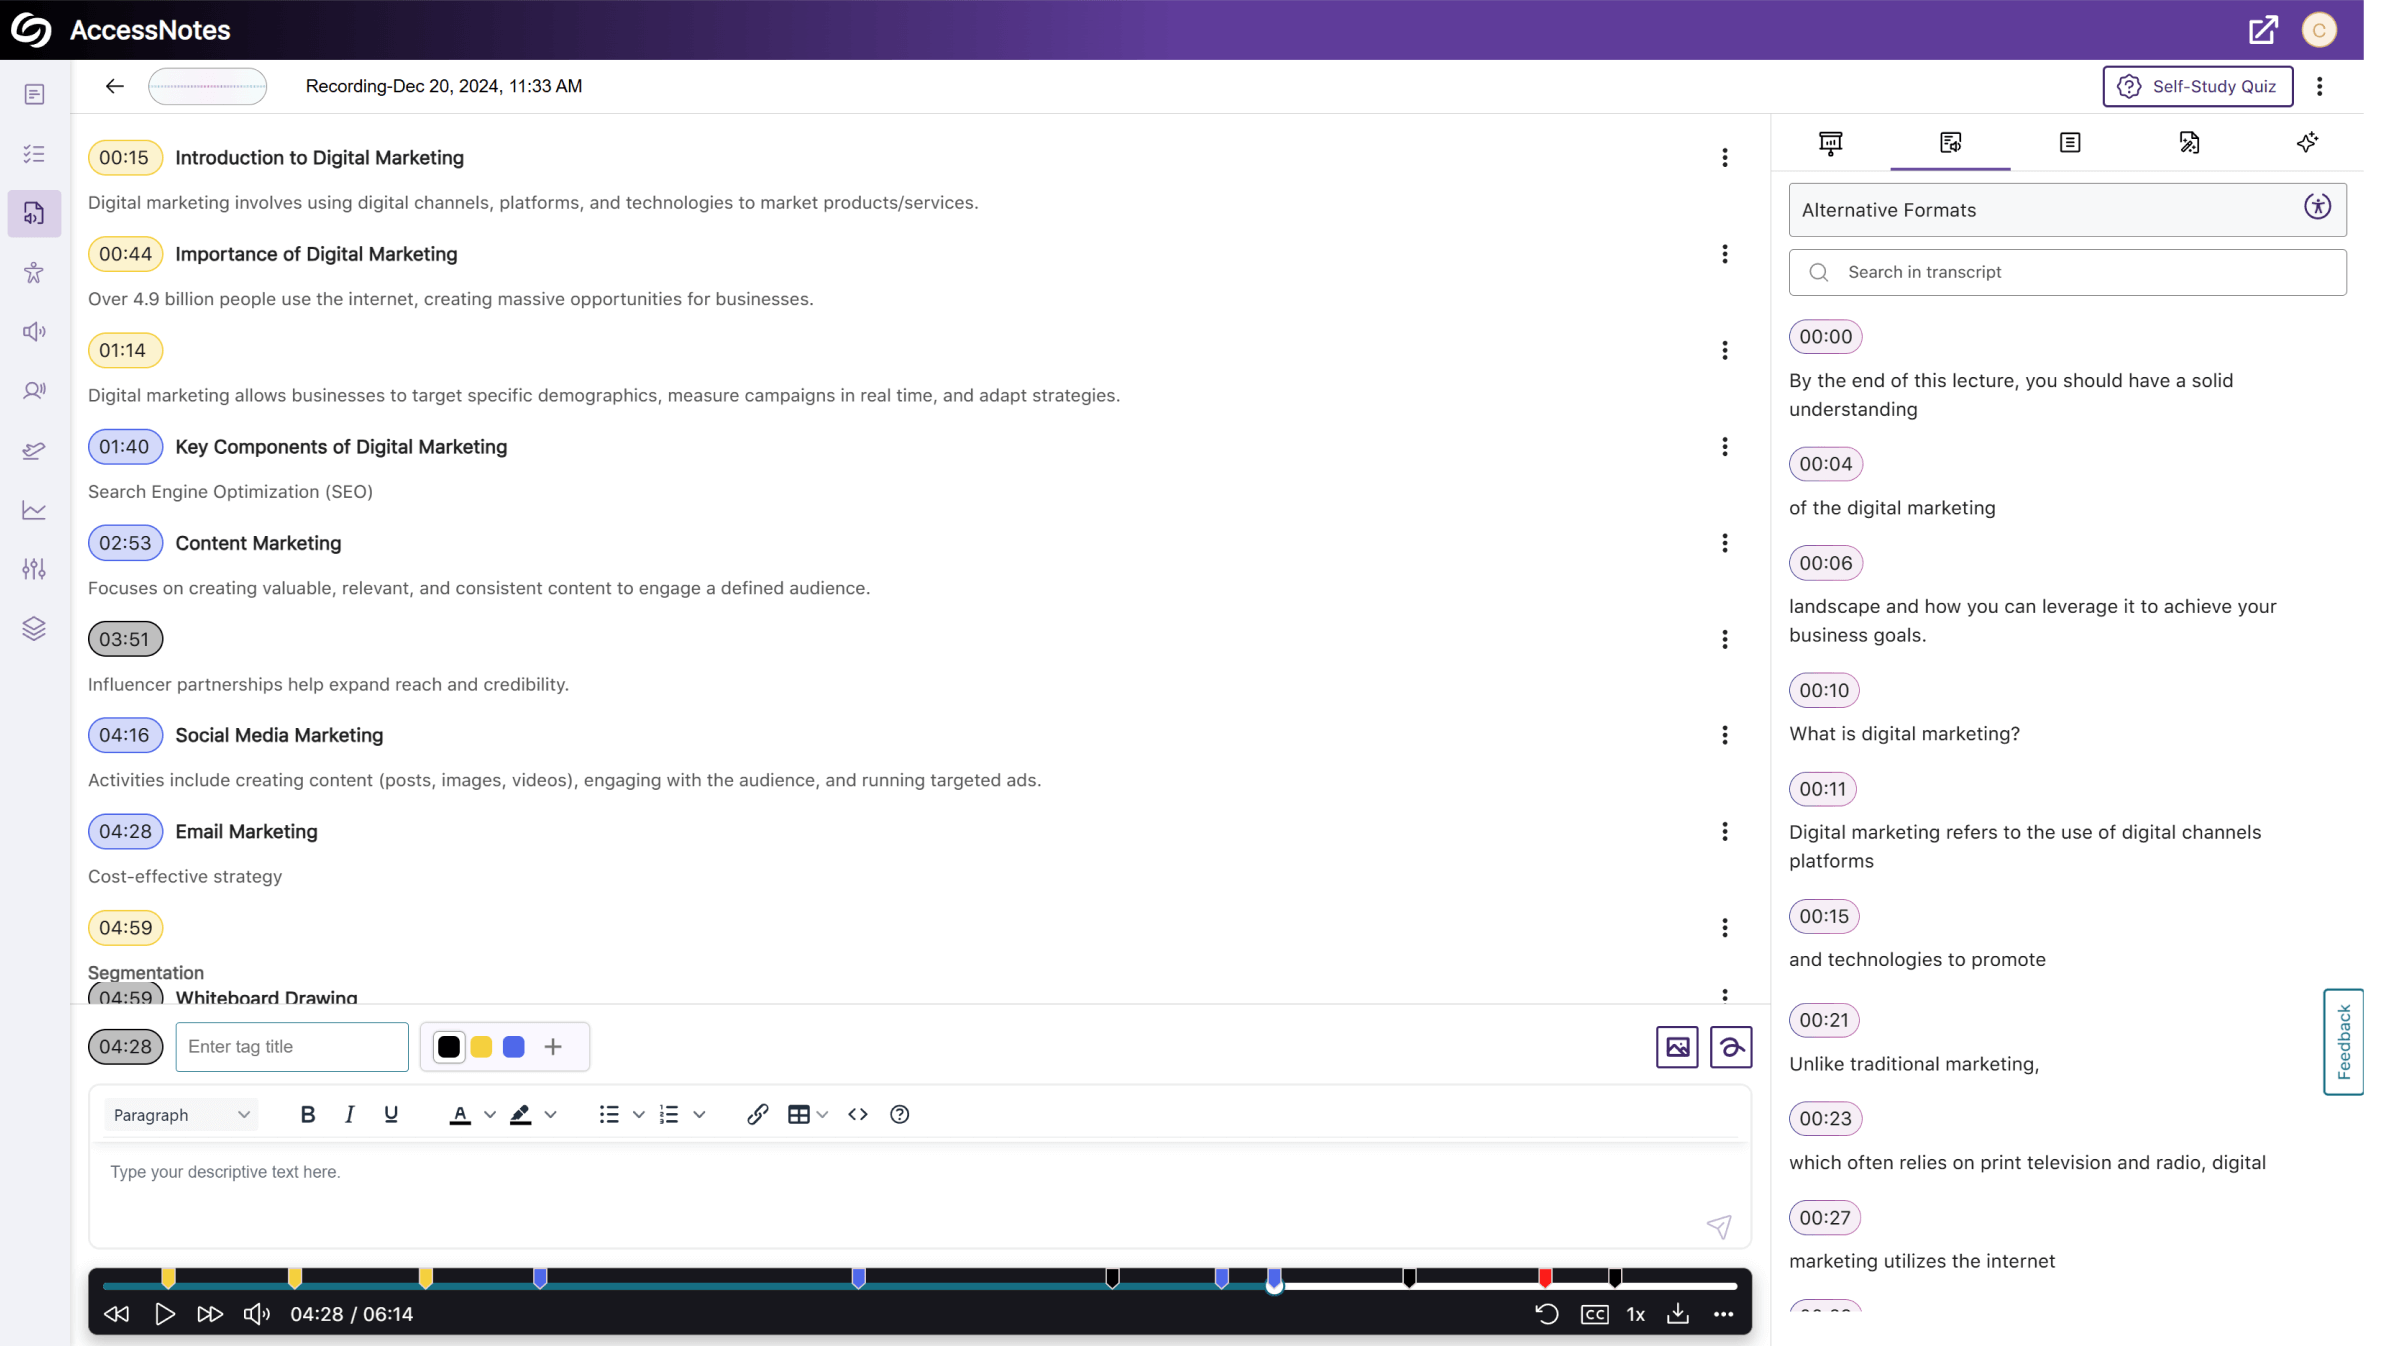Select yellow color swatch for text tag

[481, 1047]
